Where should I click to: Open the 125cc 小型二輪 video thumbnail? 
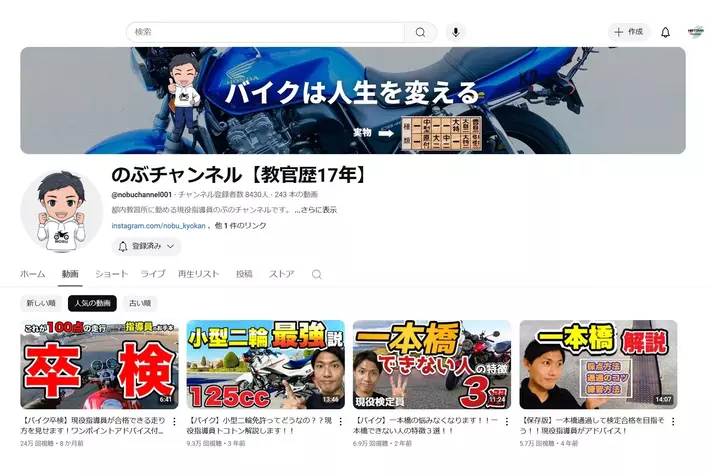click(265, 364)
